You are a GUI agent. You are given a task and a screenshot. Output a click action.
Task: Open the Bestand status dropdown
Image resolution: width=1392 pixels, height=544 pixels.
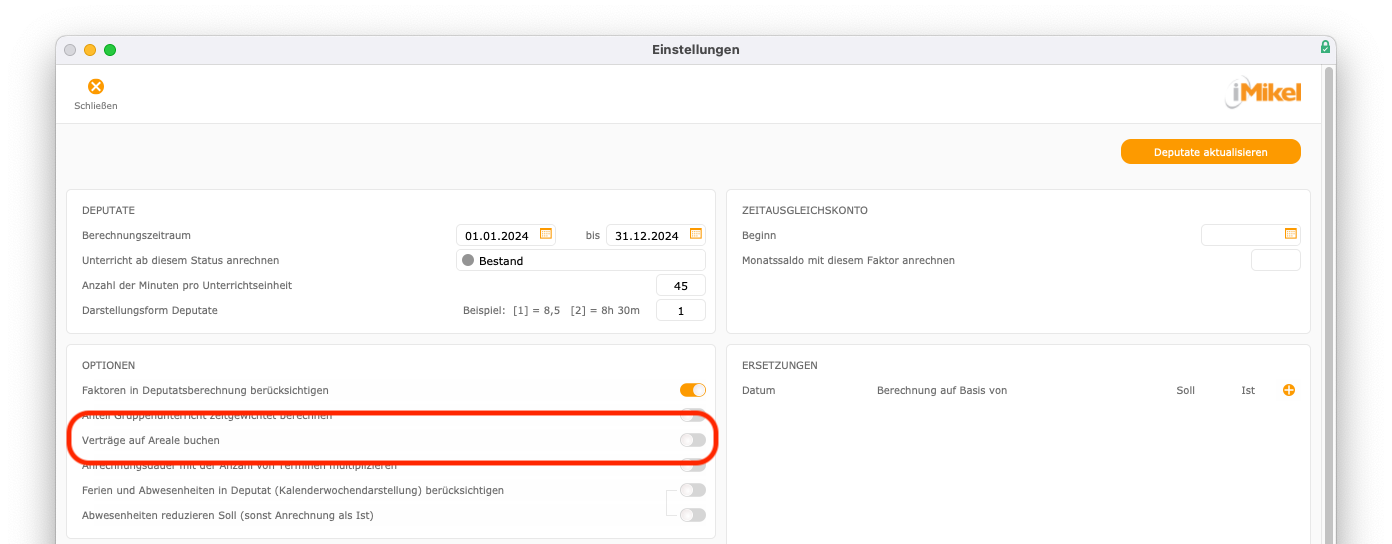pos(581,260)
